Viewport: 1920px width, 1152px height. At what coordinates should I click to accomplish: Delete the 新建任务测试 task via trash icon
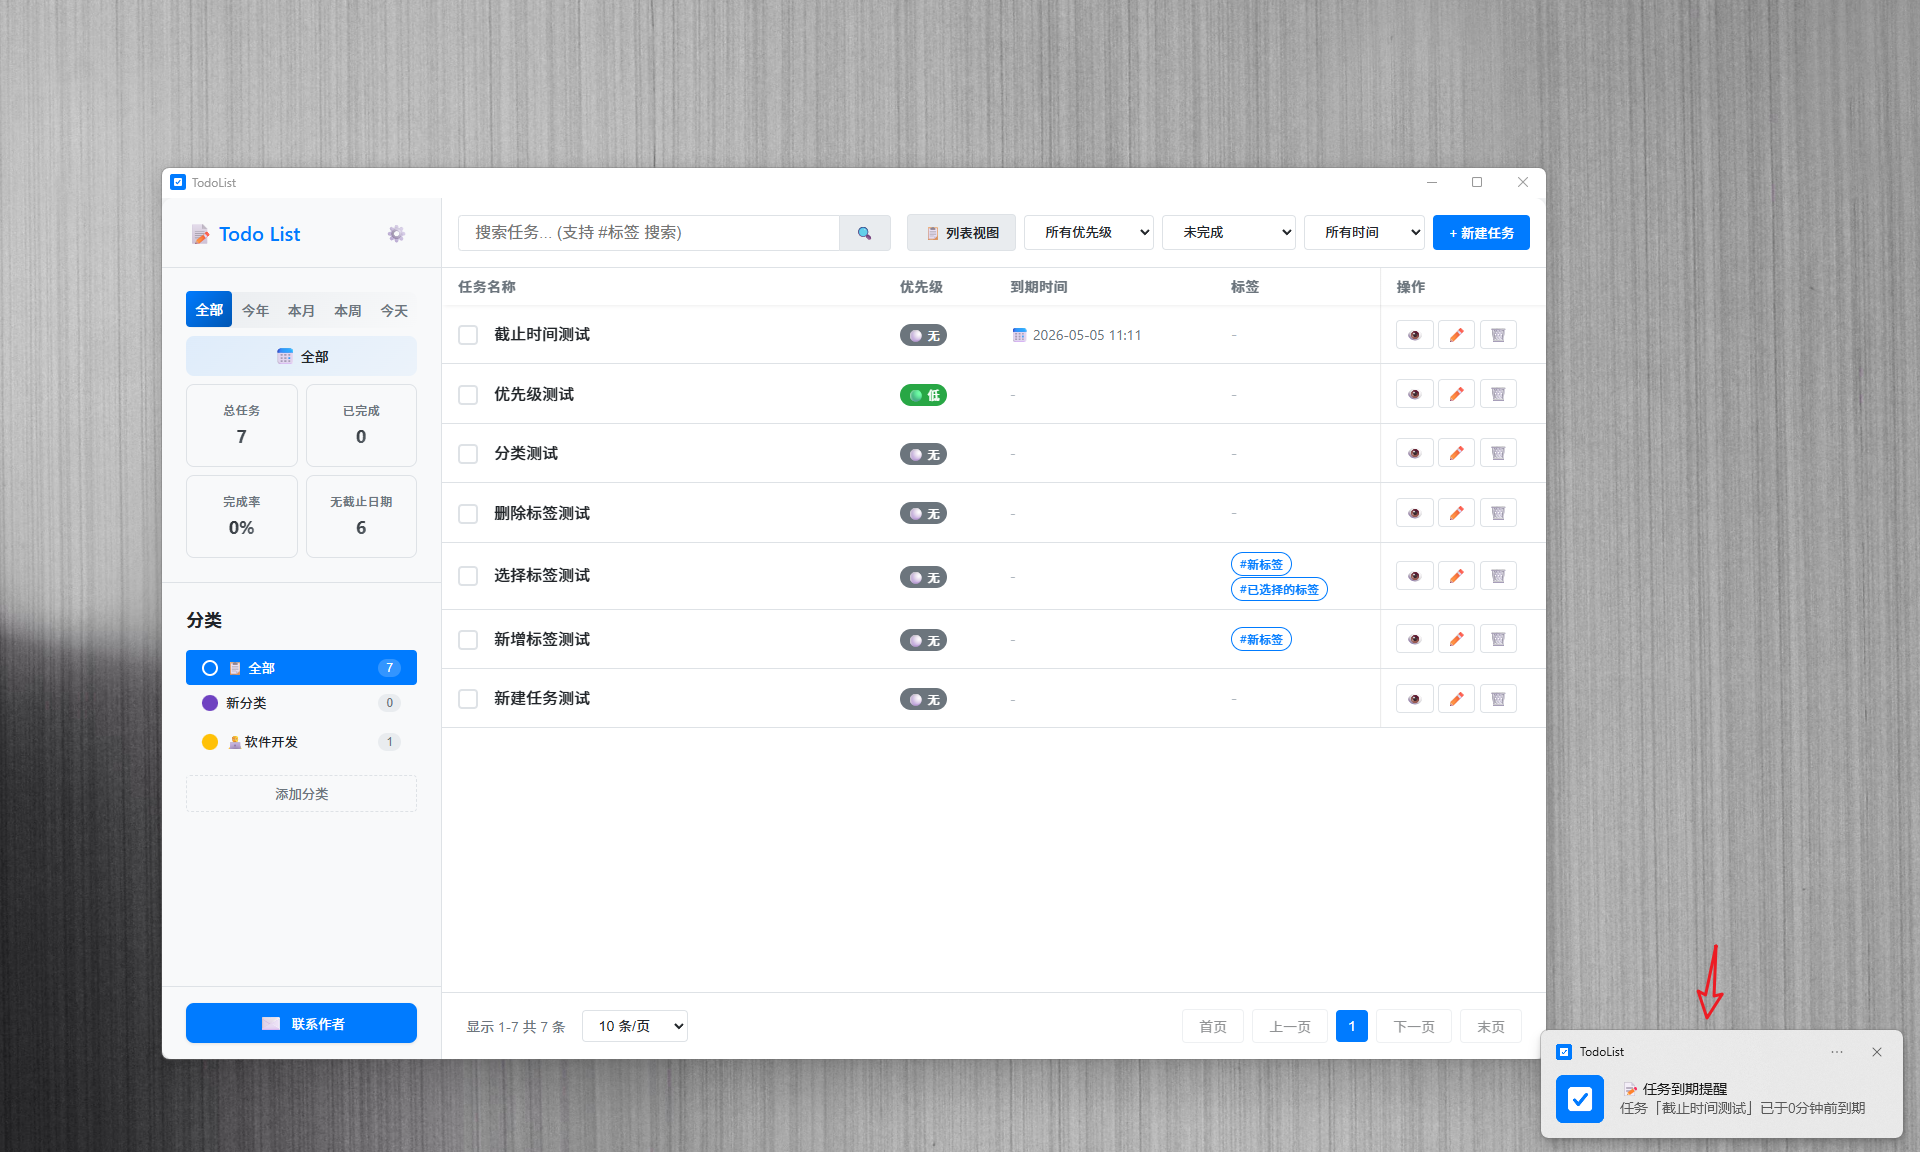click(1498, 699)
